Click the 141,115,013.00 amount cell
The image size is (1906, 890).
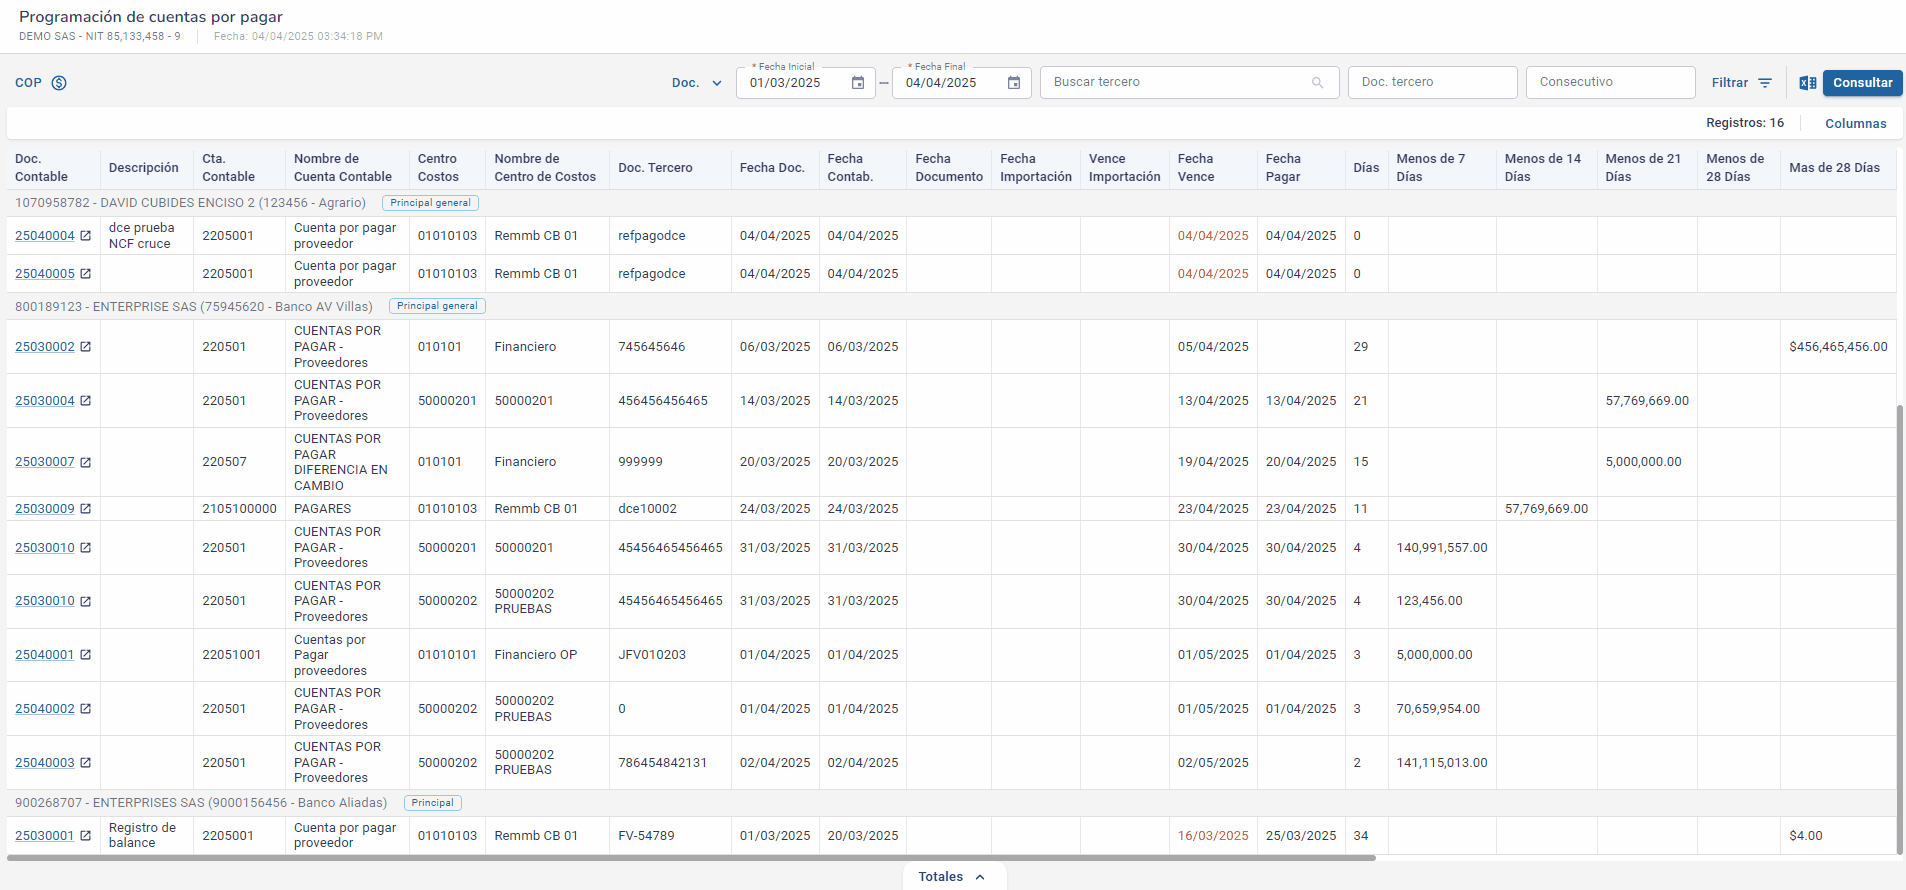tap(1442, 763)
